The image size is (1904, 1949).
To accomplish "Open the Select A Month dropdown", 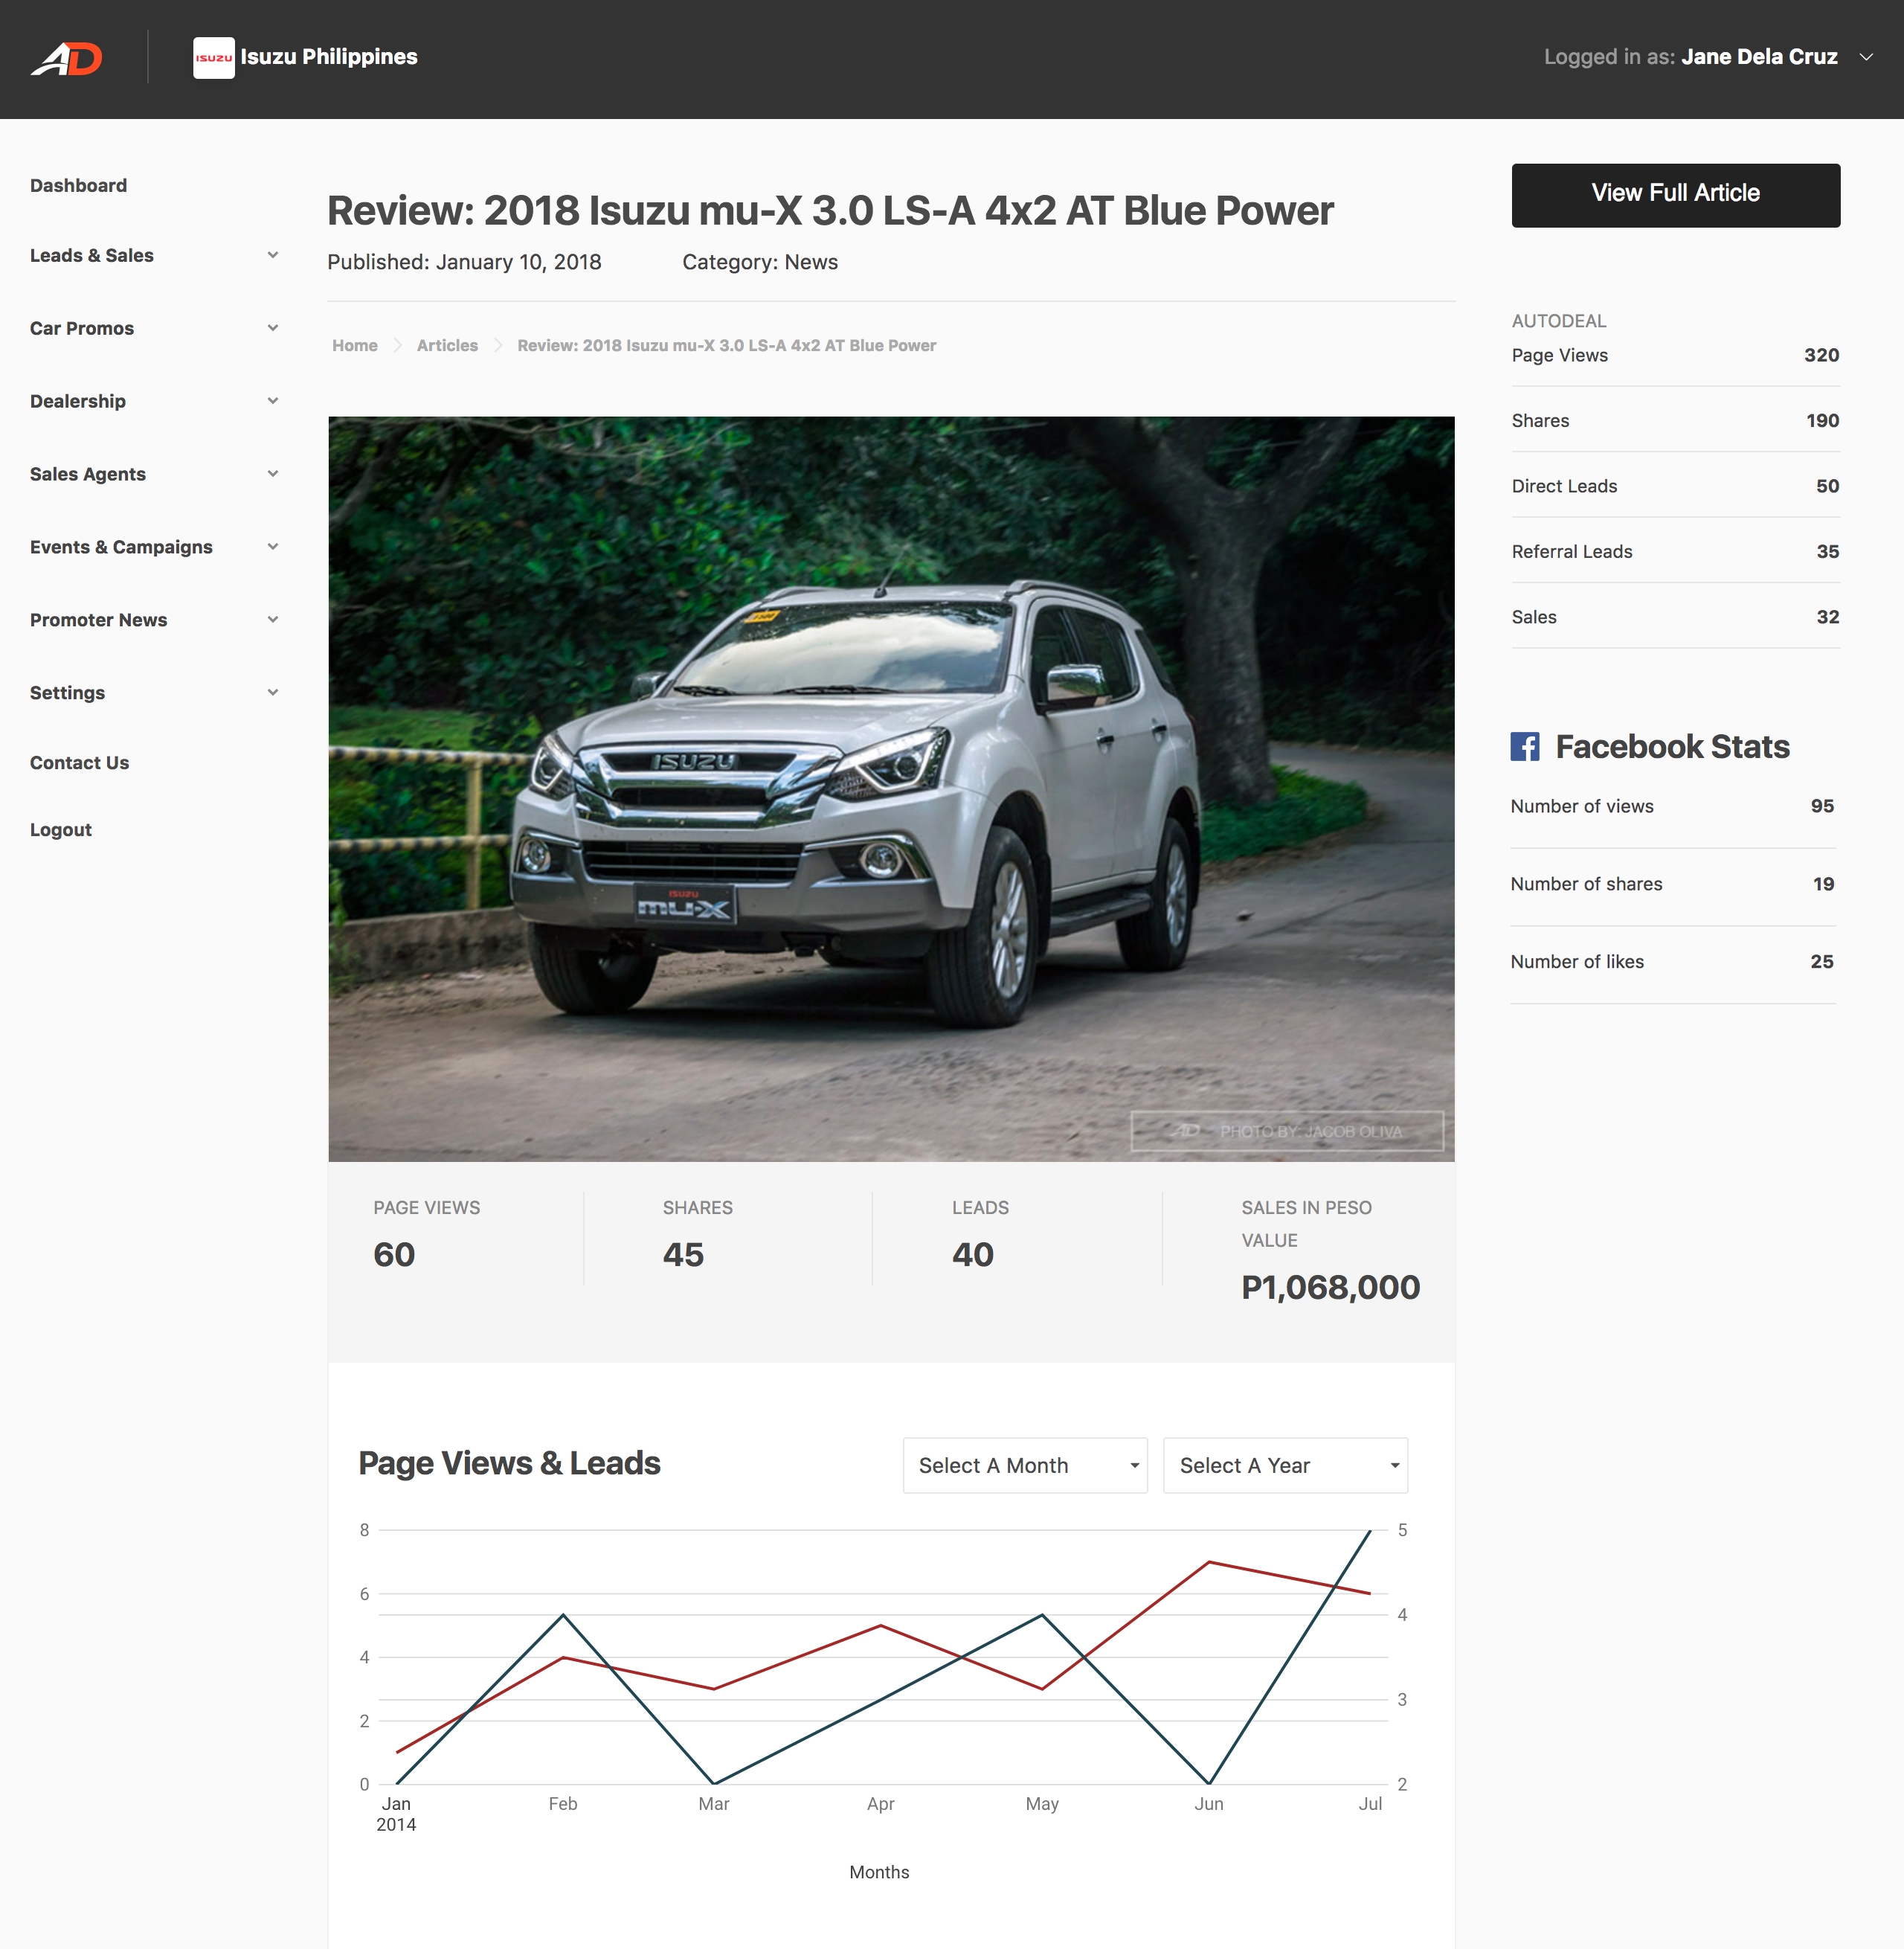I will (x=1025, y=1465).
